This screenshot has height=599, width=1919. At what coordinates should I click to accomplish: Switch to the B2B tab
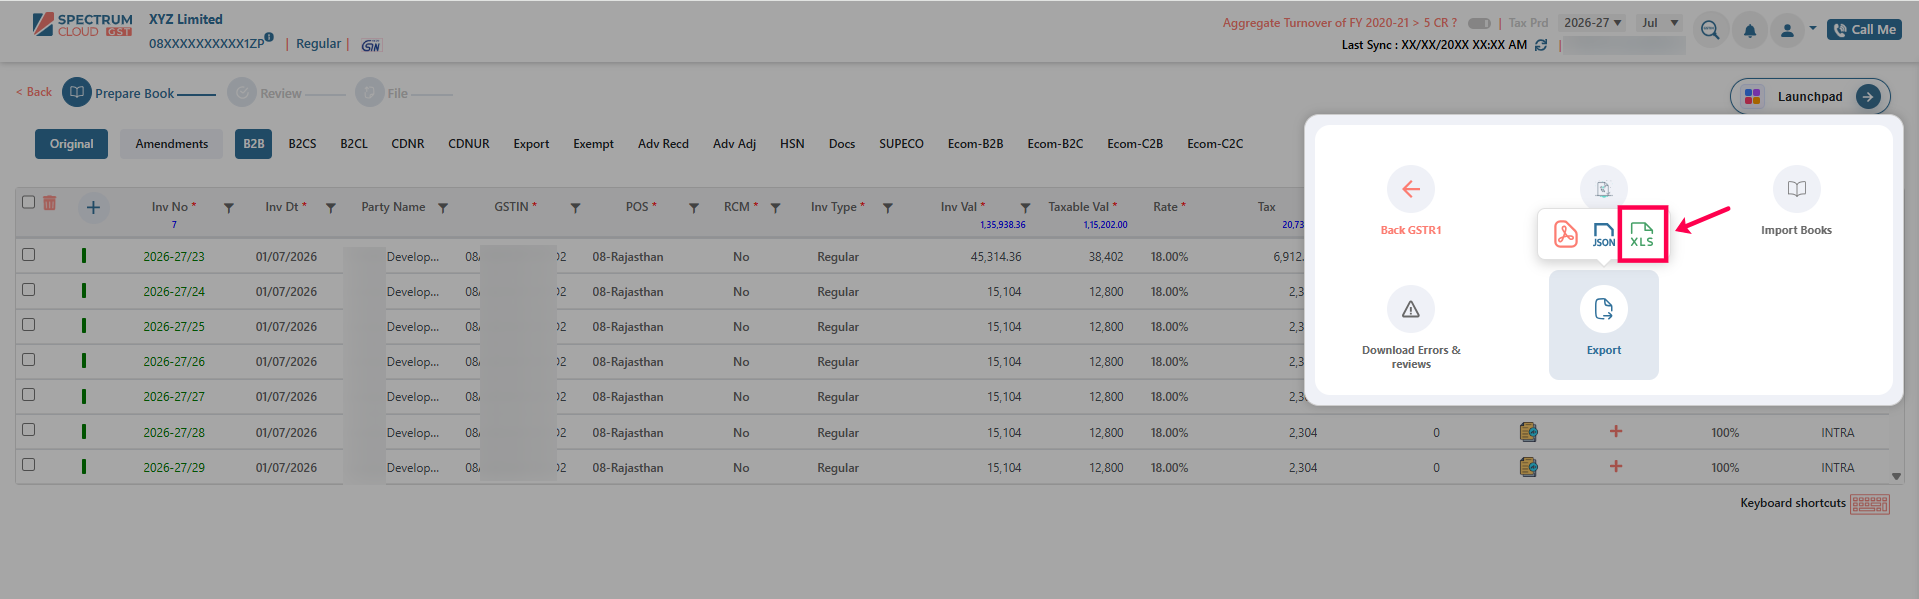254,144
